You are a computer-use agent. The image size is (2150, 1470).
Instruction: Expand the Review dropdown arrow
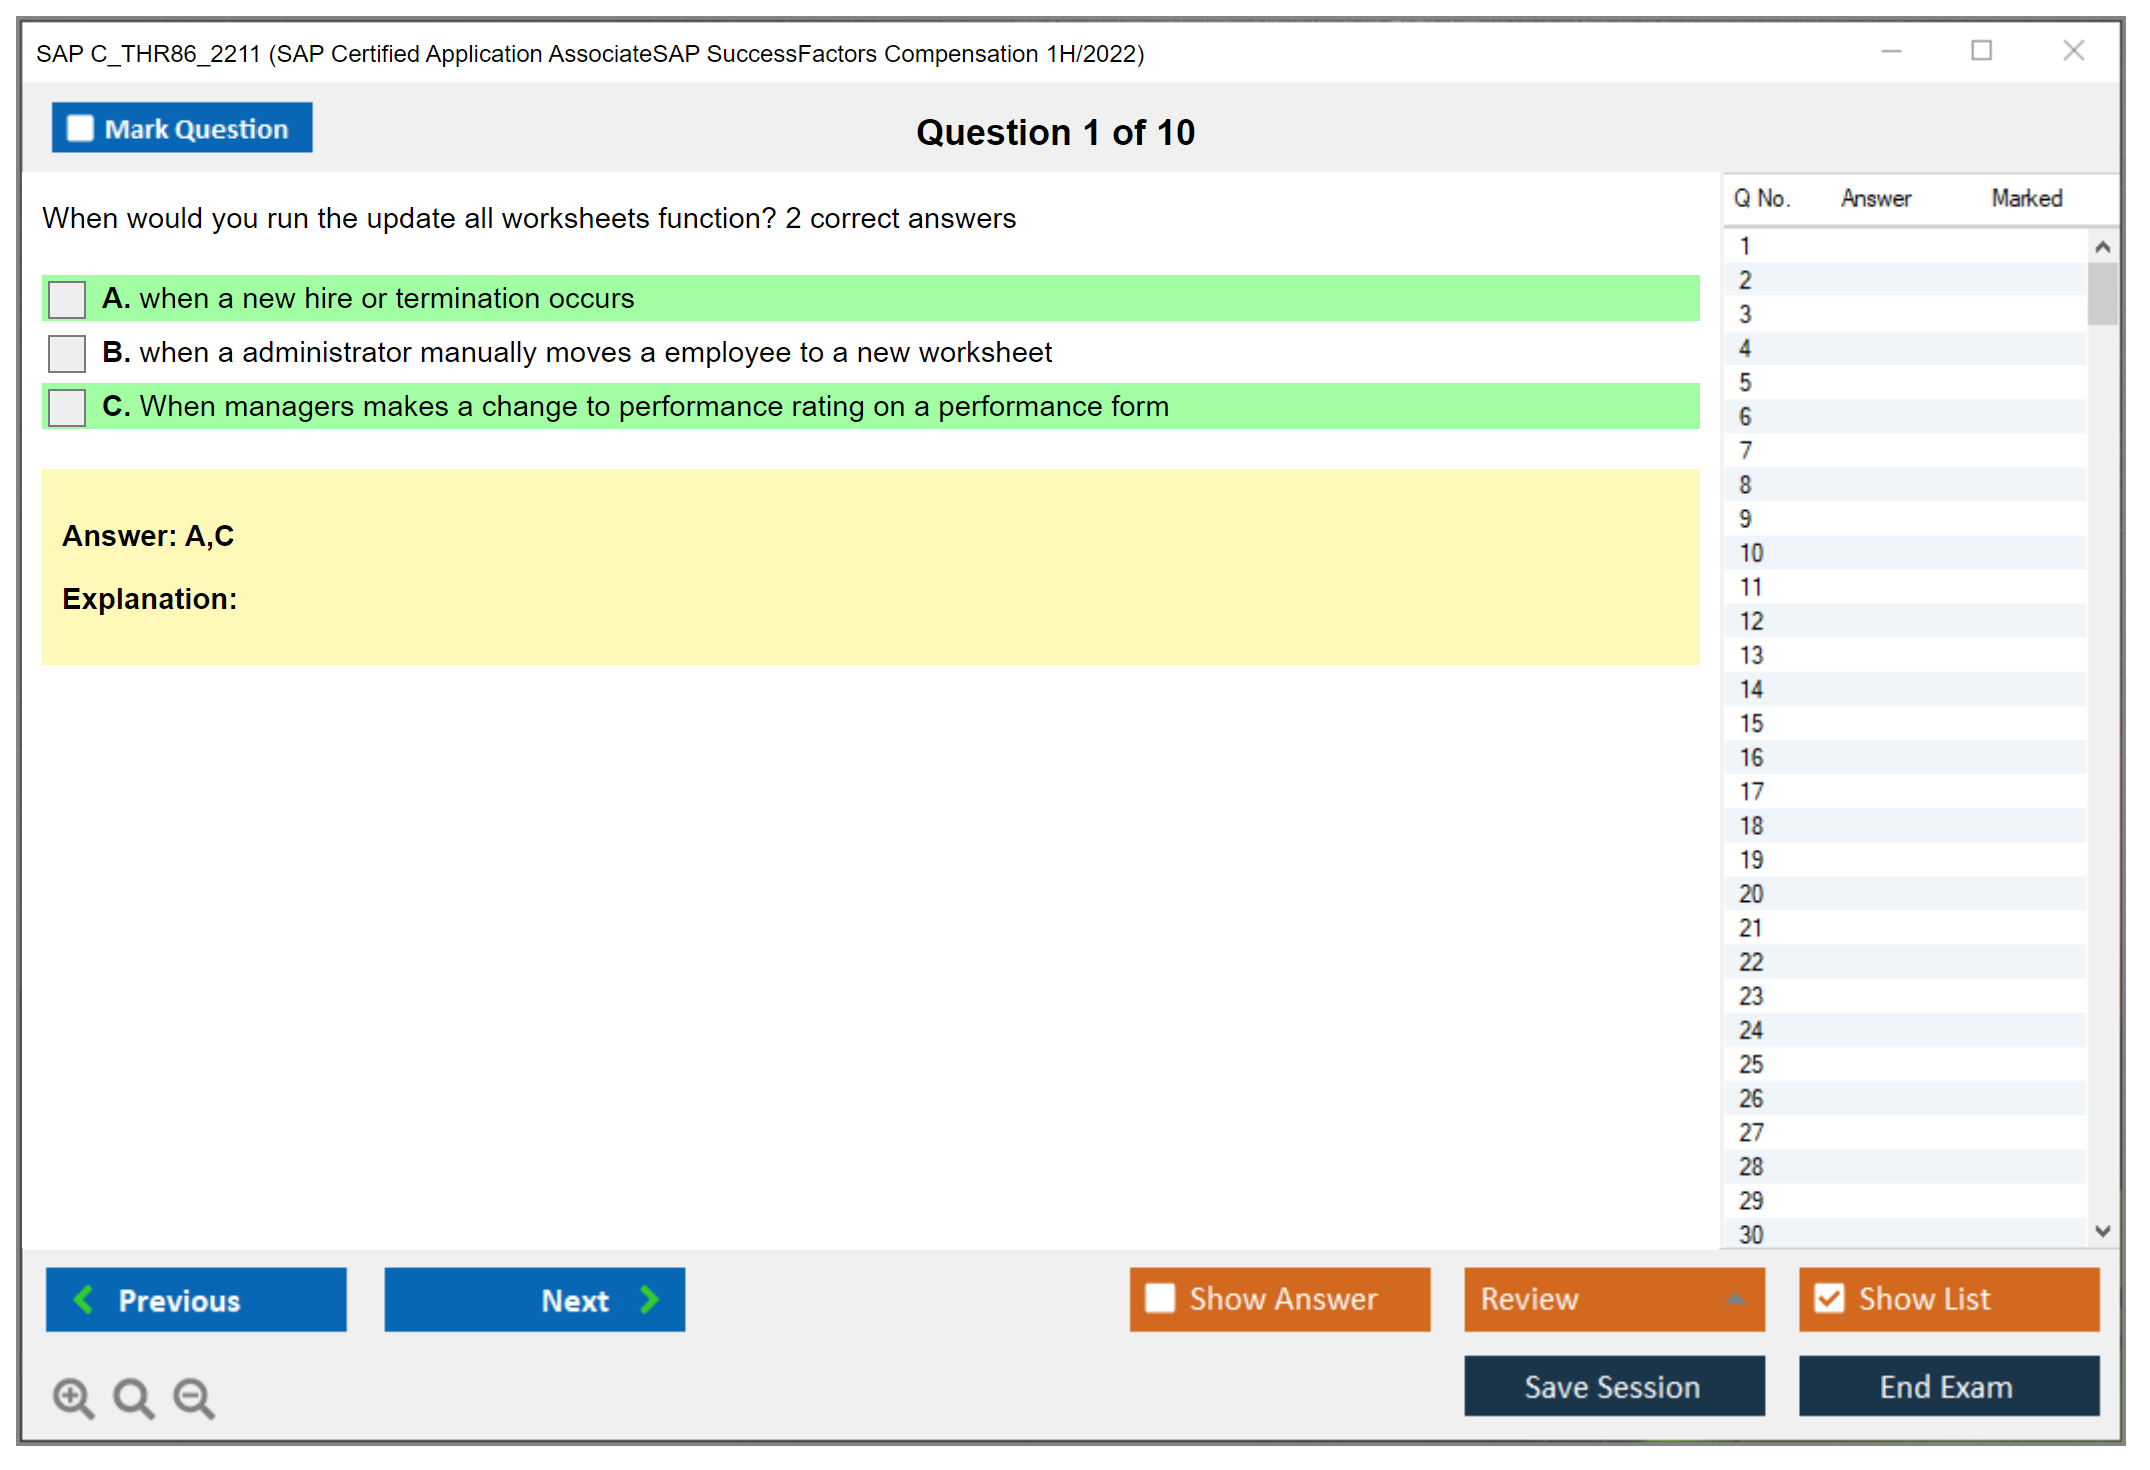(1735, 1299)
